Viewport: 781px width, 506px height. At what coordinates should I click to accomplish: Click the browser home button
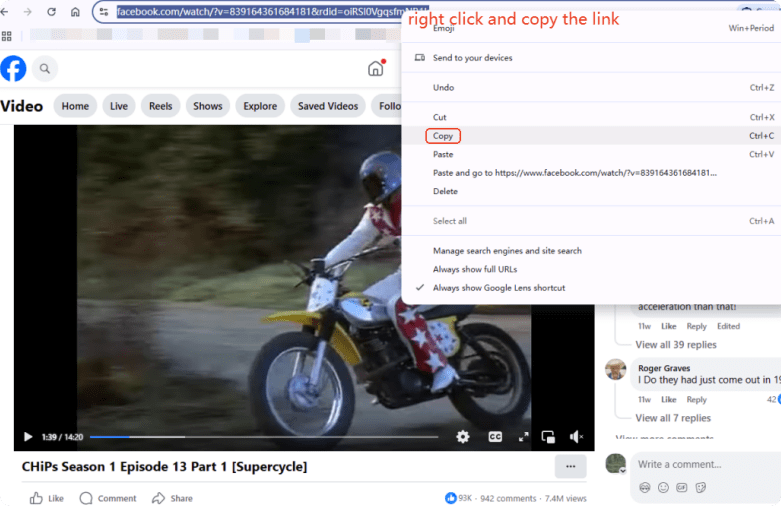click(76, 12)
